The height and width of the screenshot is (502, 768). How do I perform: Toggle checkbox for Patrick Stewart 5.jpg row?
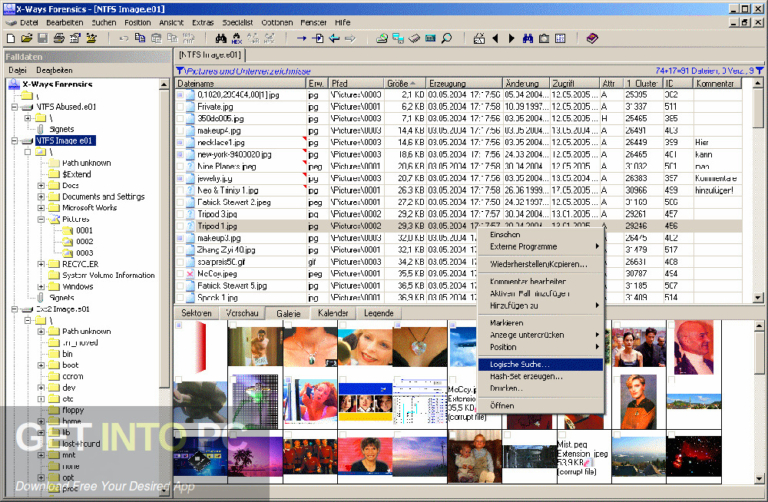tap(180, 286)
